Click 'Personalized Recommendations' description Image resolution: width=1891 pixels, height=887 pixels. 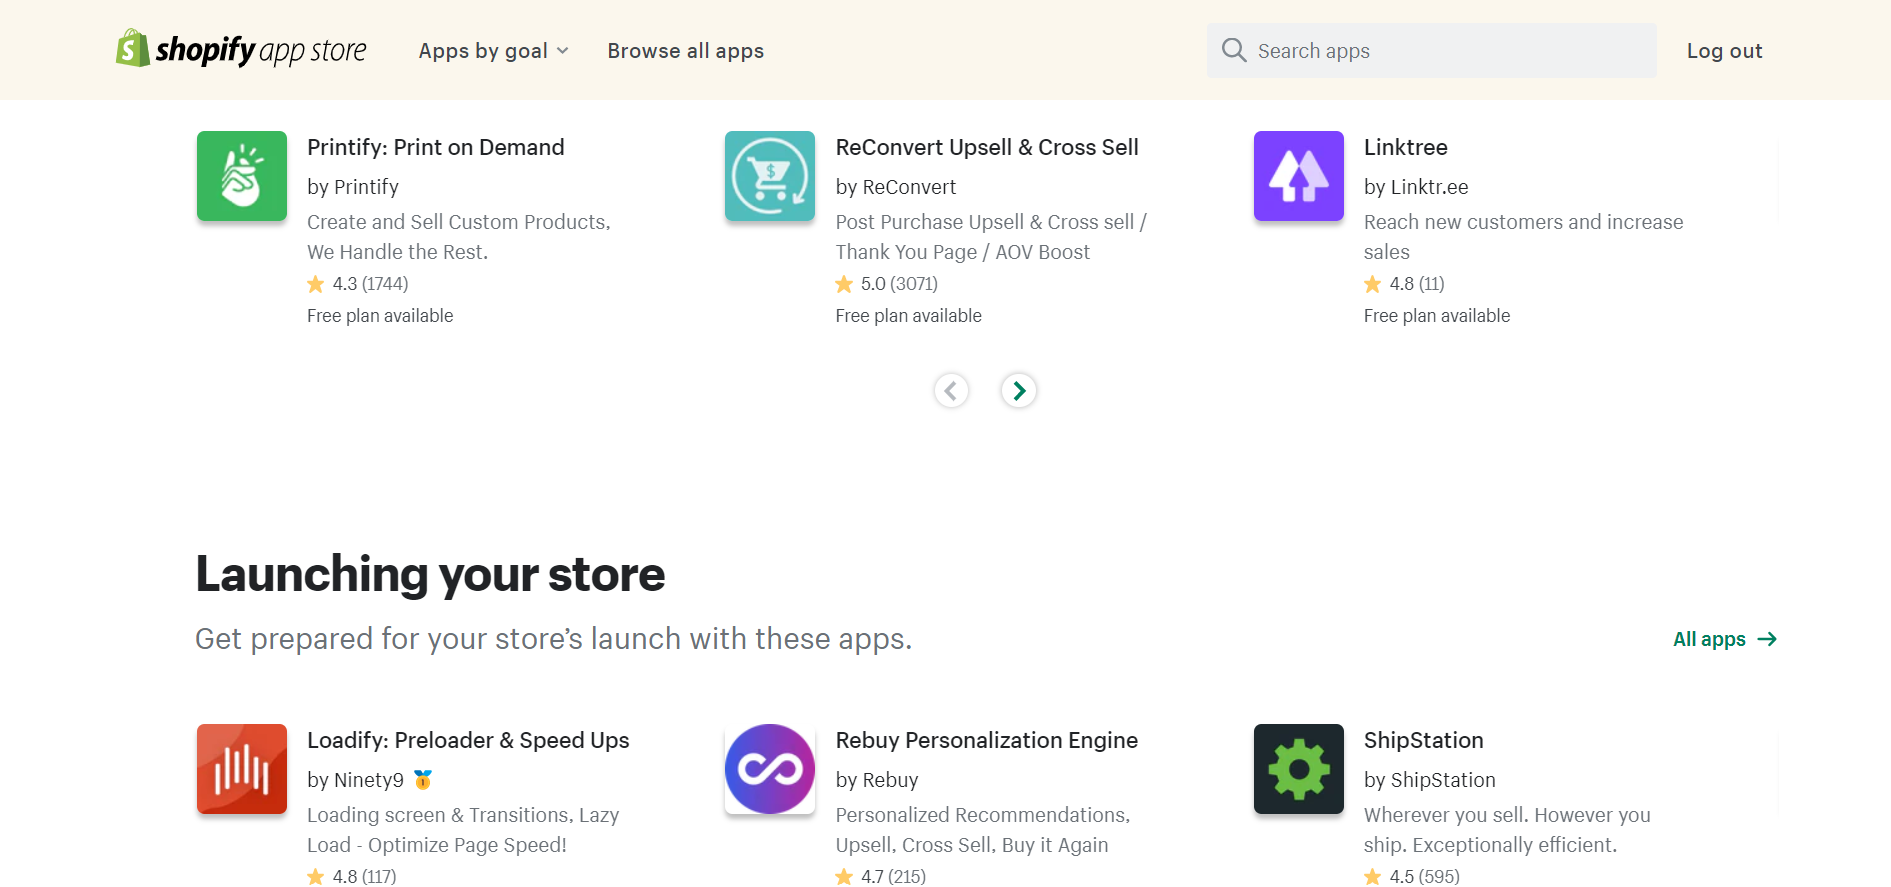point(983,830)
